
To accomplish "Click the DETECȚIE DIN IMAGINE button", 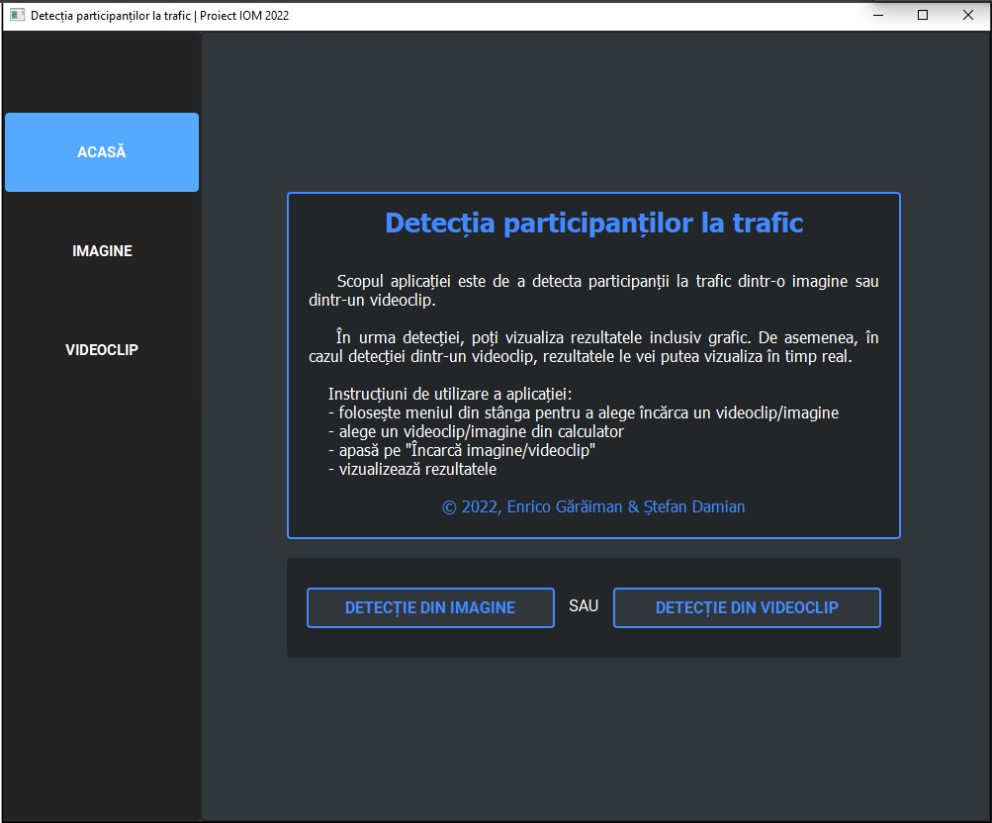I will (x=430, y=607).
